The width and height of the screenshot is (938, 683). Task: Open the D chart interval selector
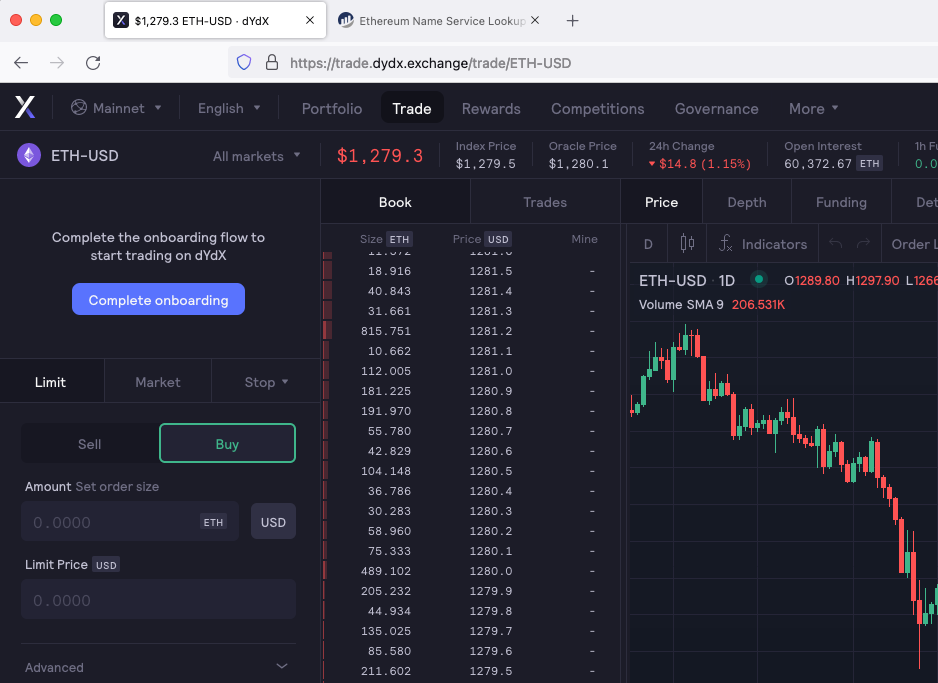click(x=648, y=244)
